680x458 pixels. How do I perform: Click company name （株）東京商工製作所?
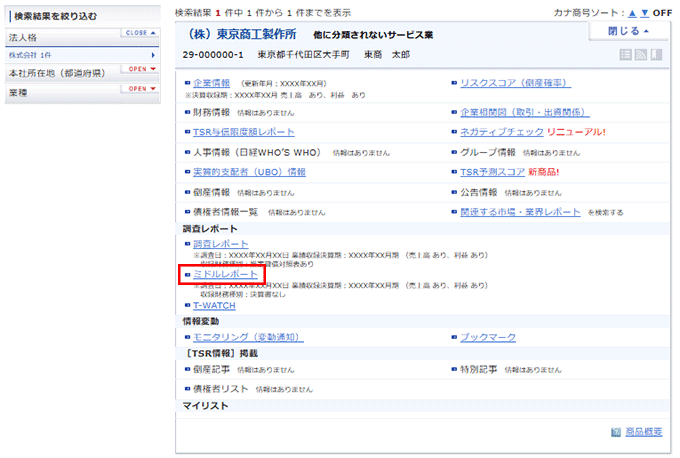[242, 34]
